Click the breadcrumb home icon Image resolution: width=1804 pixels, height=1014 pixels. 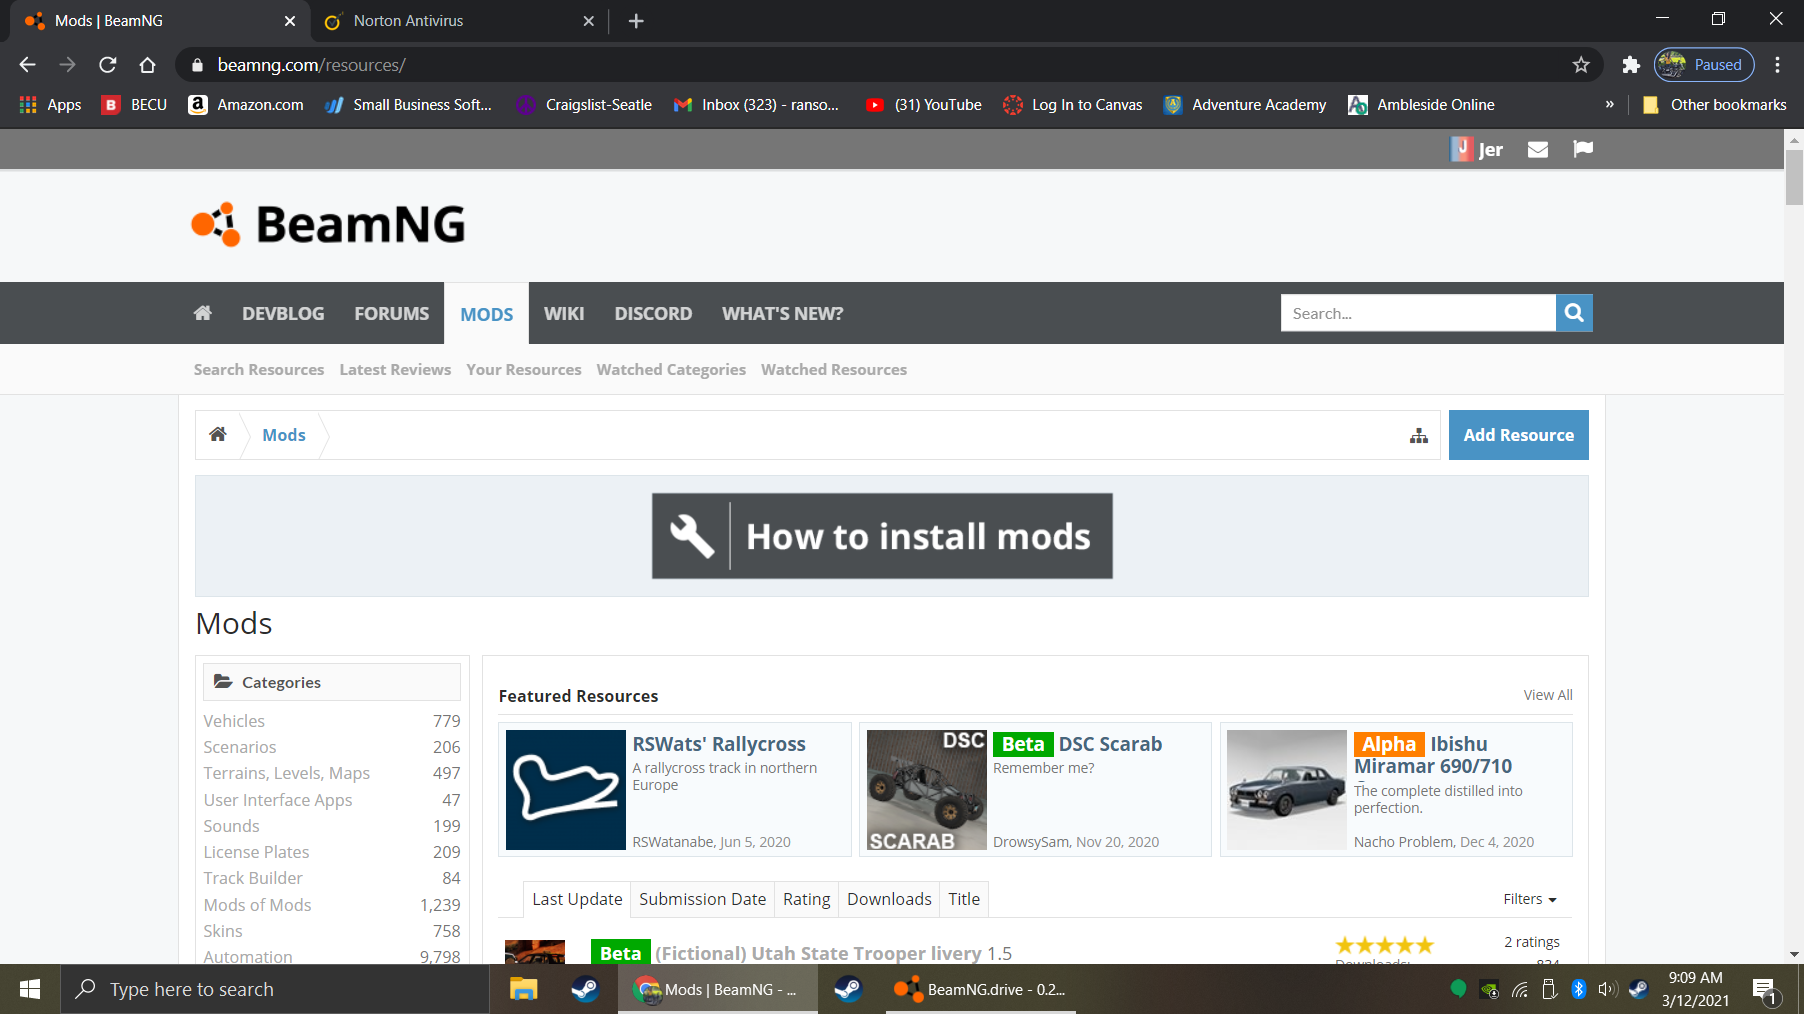pos(218,434)
